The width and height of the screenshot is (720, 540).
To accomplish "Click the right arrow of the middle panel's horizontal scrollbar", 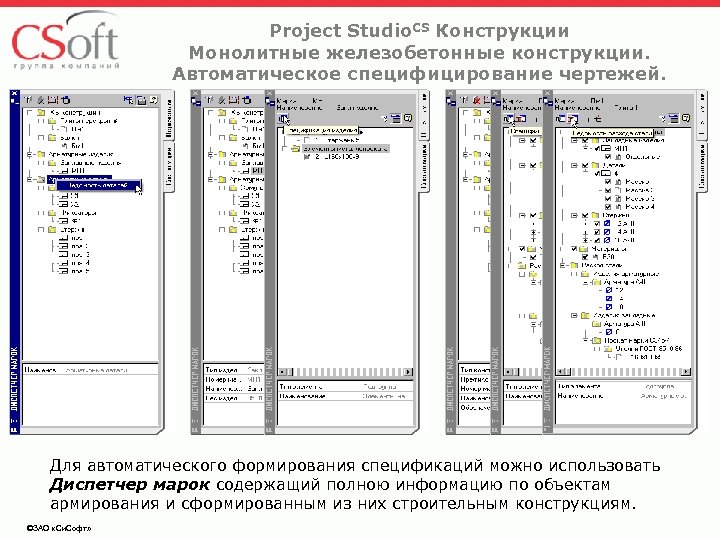I will (x=408, y=372).
